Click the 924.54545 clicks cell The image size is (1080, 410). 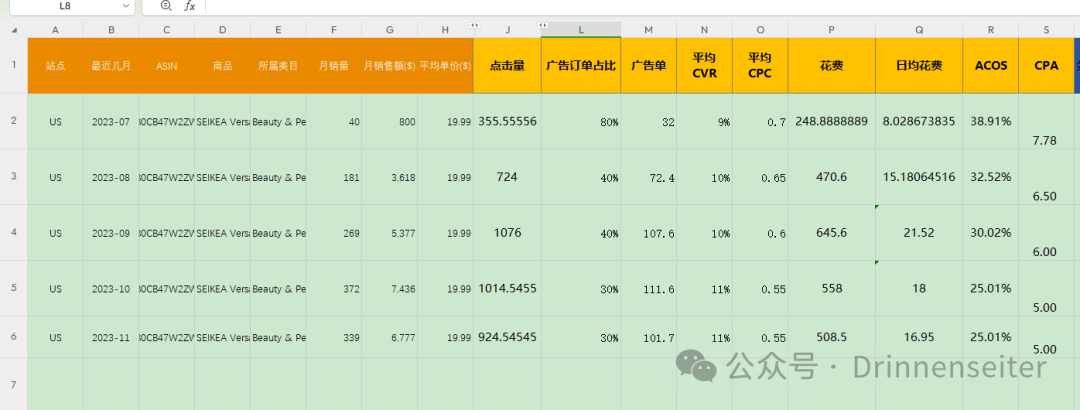[x=508, y=338]
